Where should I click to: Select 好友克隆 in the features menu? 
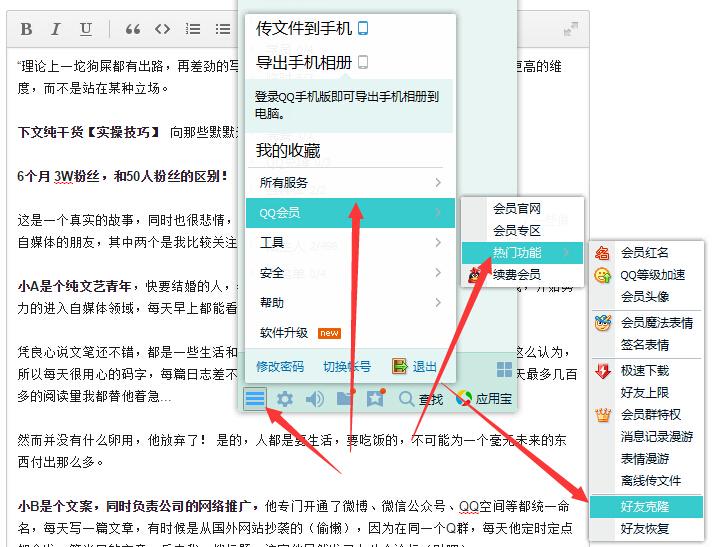coord(646,506)
